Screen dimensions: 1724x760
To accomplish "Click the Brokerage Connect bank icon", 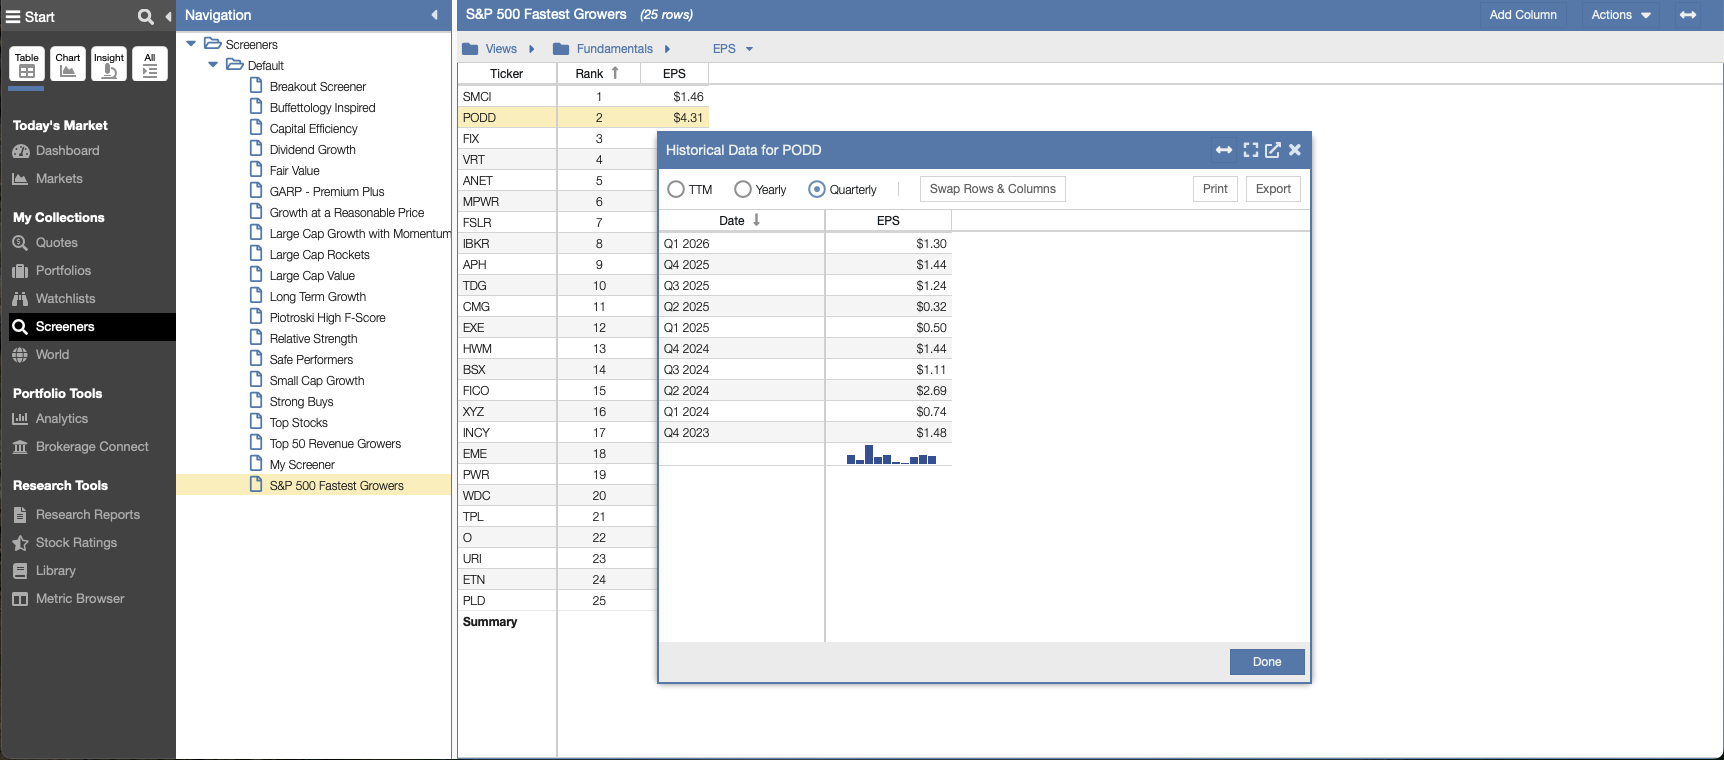I will pyautogui.click(x=20, y=447).
